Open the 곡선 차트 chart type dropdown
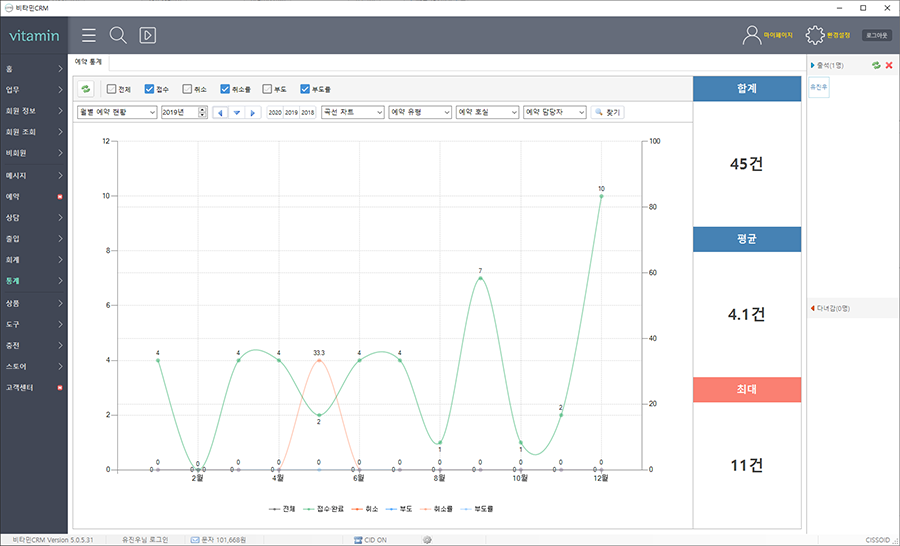900x546 pixels. pos(353,113)
